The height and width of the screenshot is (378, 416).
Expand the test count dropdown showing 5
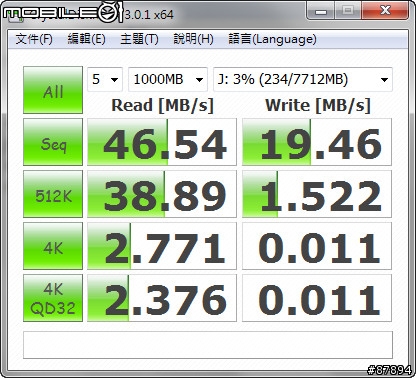tap(105, 79)
